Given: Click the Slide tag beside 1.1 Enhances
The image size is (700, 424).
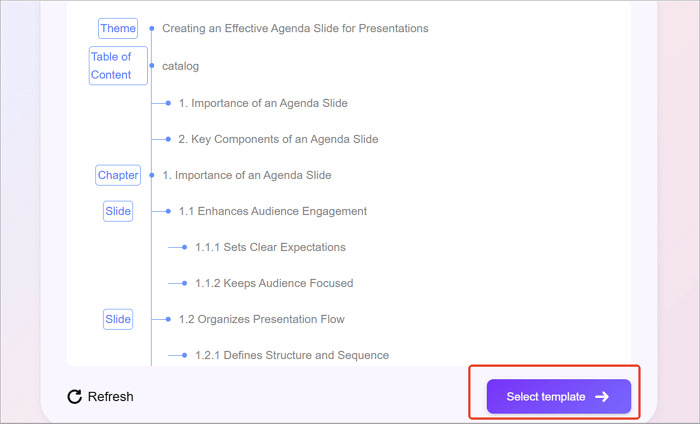Looking at the screenshot, I should click(118, 211).
